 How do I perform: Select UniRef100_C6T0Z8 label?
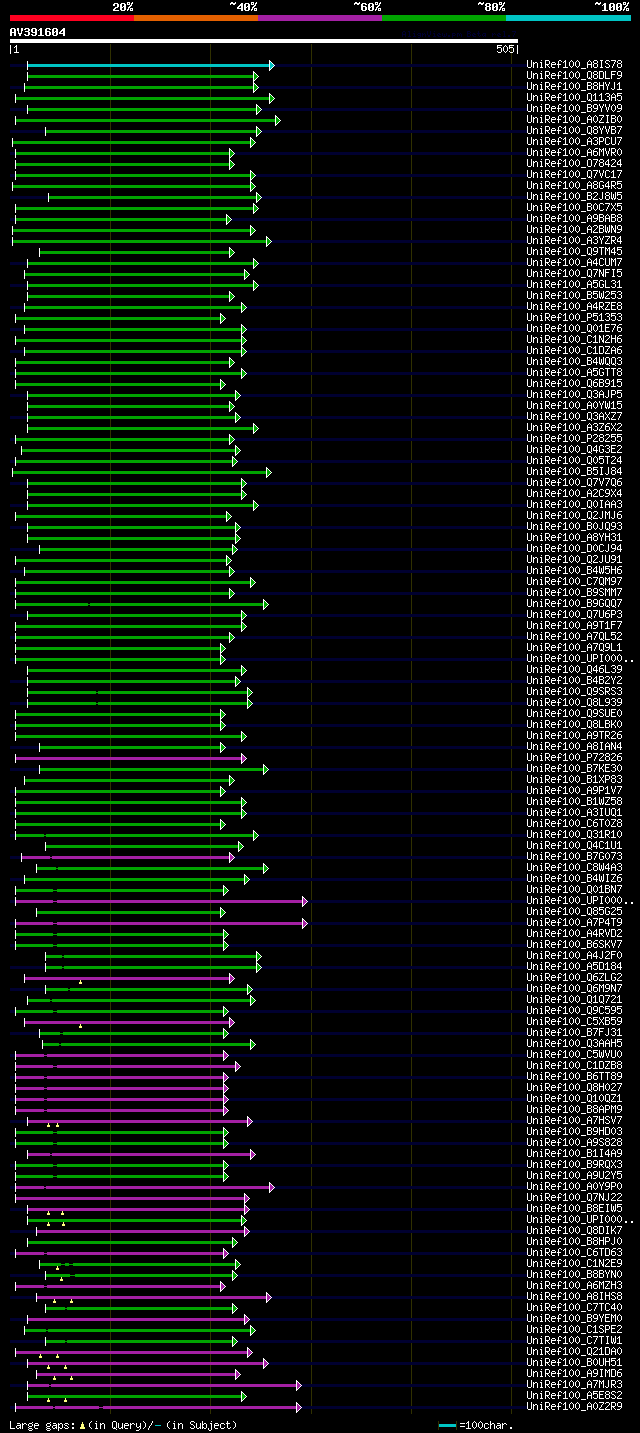574,824
